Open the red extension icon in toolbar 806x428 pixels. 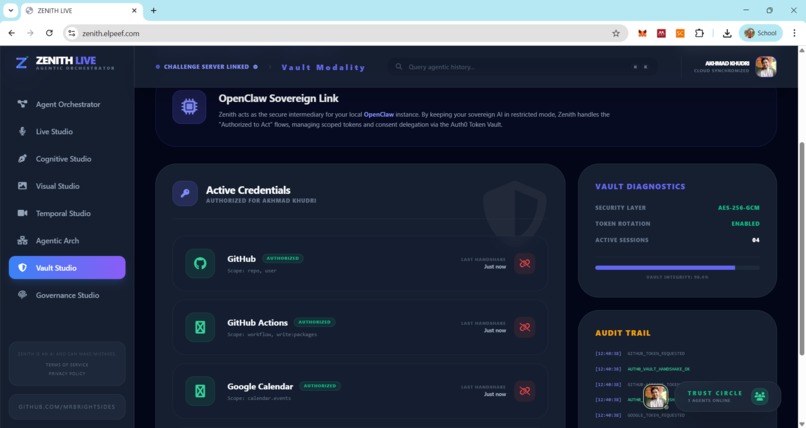(661, 33)
